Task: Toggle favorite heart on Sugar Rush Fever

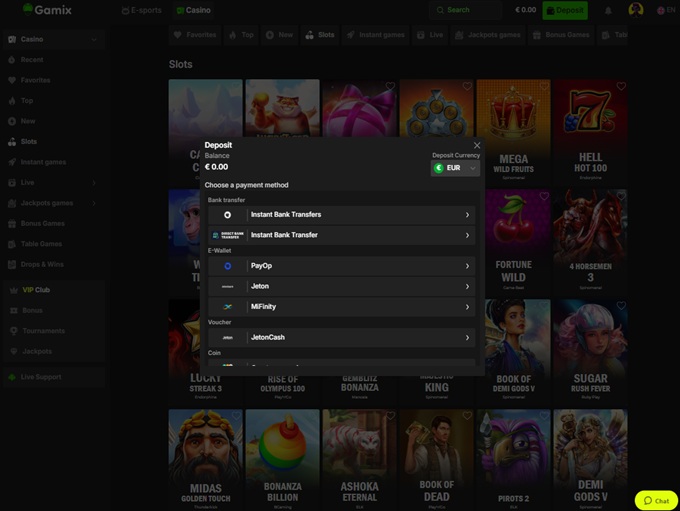Action: 621,307
